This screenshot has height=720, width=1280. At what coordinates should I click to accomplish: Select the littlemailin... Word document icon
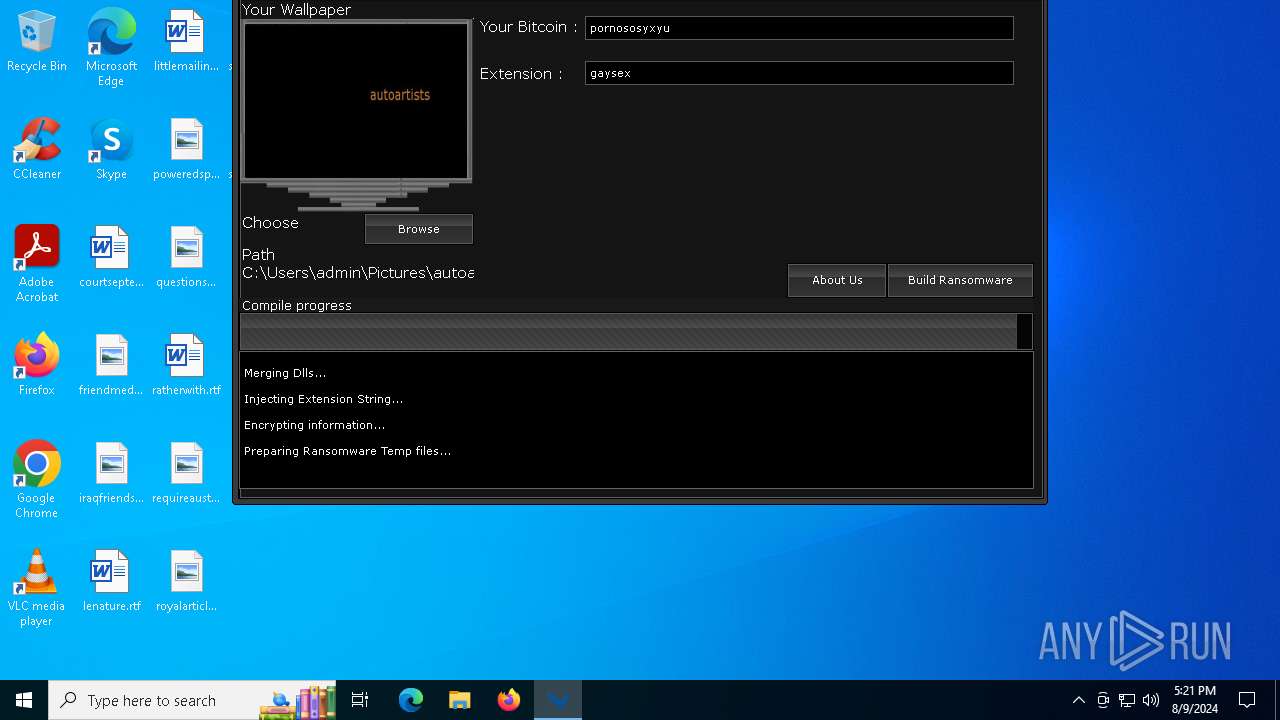point(186,42)
